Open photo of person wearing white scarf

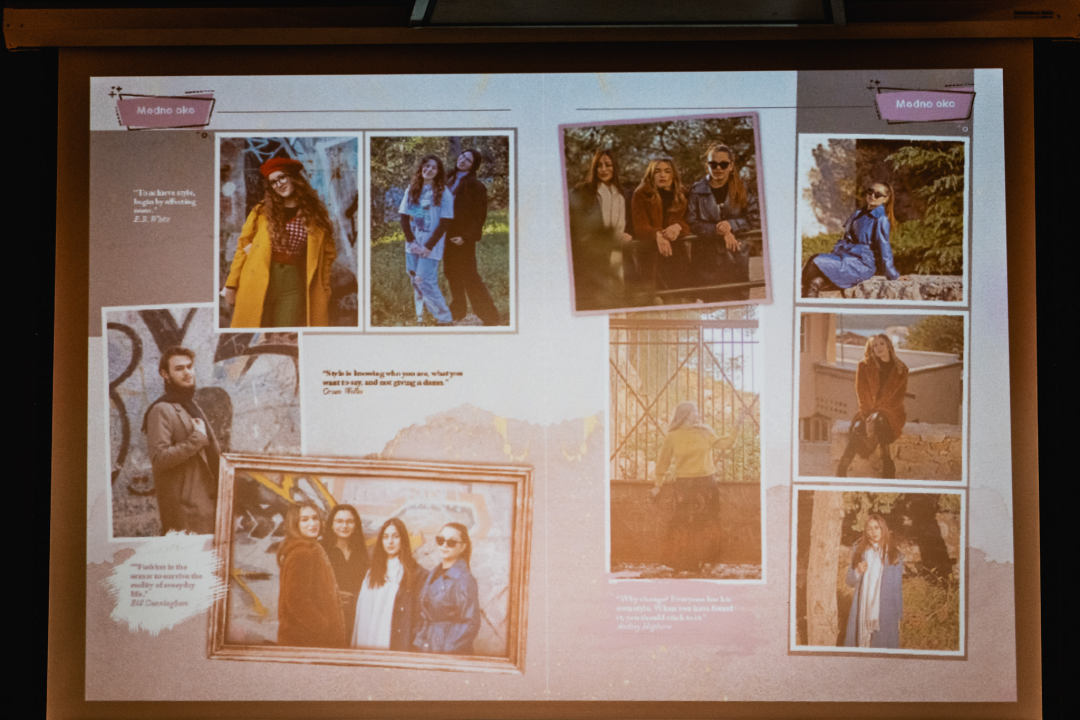point(878,570)
